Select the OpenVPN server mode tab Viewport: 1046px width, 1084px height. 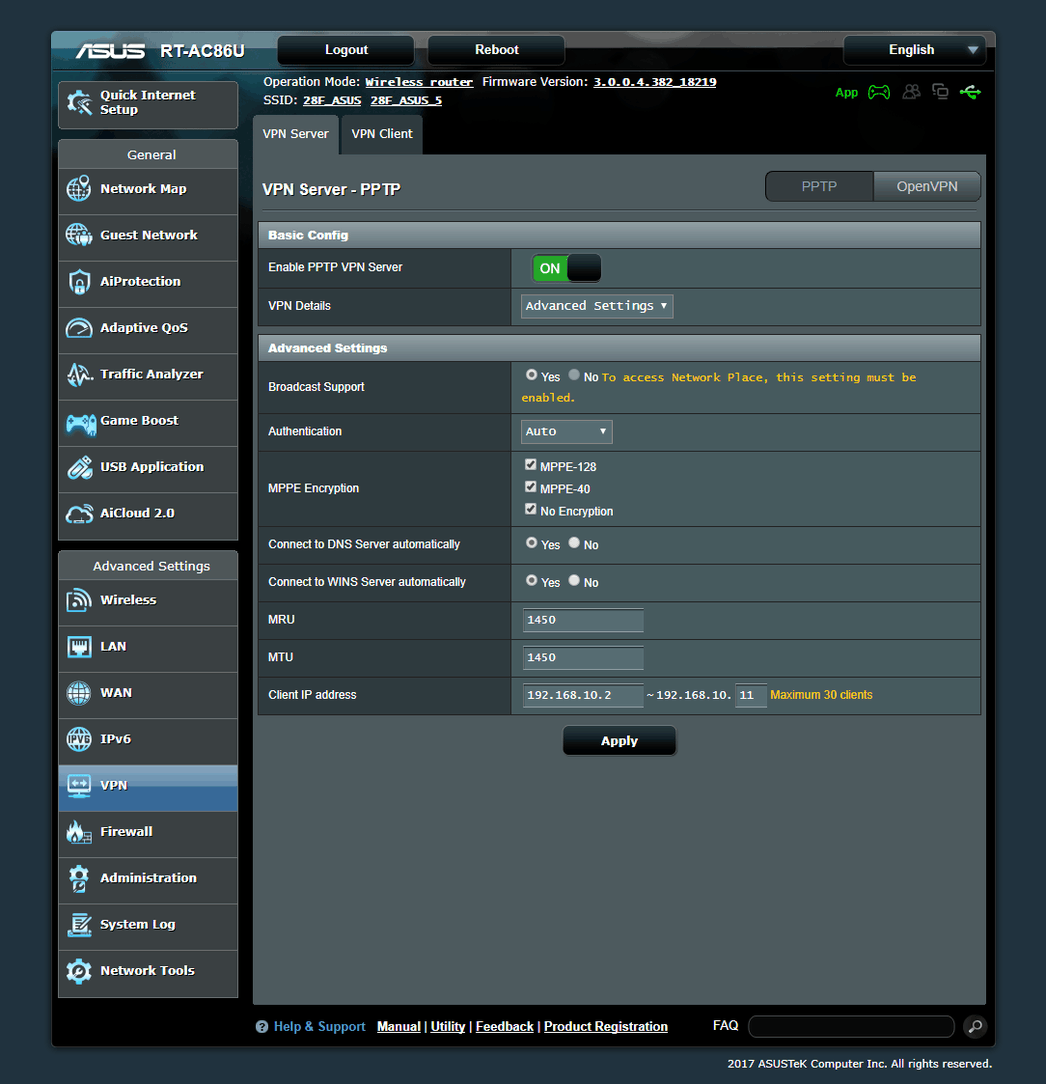(926, 187)
